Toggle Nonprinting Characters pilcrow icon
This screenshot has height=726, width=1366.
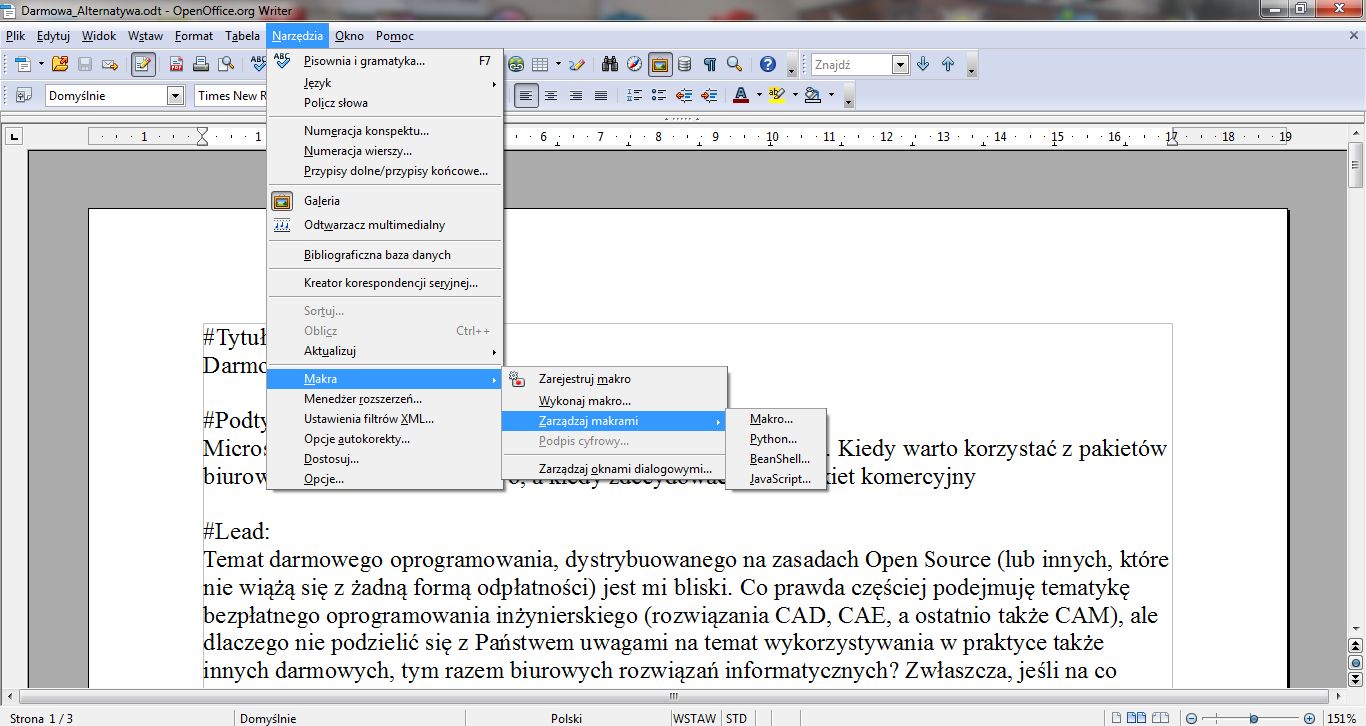click(710, 64)
